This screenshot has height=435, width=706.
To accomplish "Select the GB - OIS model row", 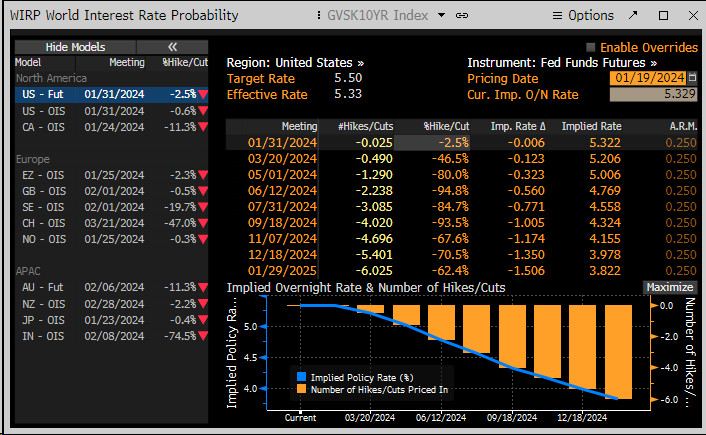I will coord(112,191).
